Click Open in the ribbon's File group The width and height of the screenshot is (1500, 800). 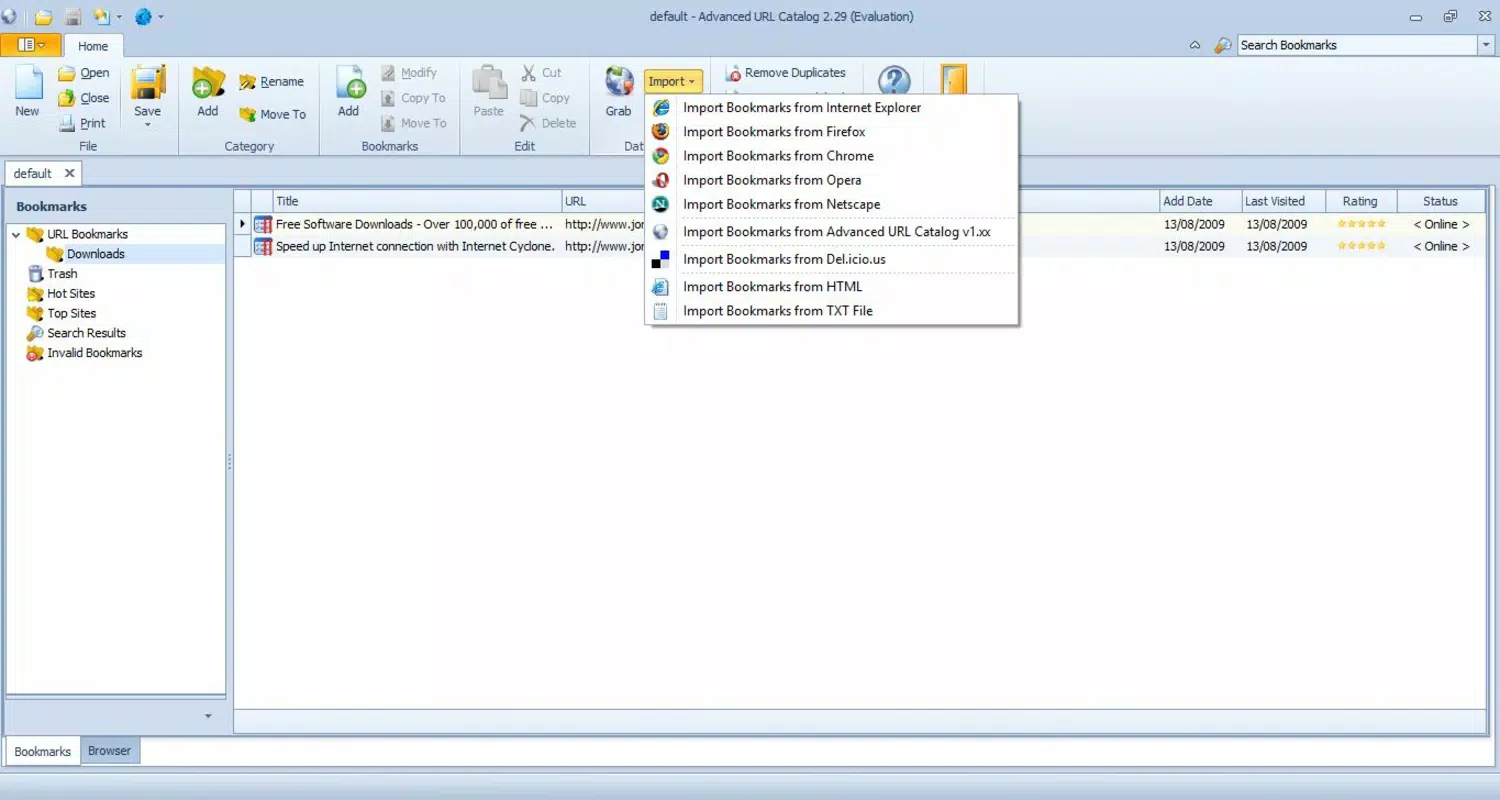pos(84,73)
